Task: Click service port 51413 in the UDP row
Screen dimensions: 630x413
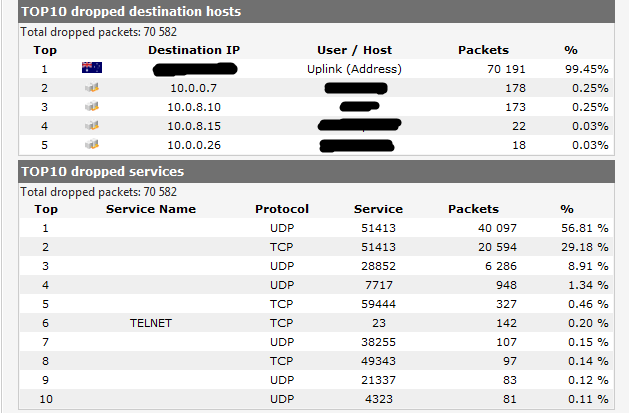Action: (x=378, y=228)
